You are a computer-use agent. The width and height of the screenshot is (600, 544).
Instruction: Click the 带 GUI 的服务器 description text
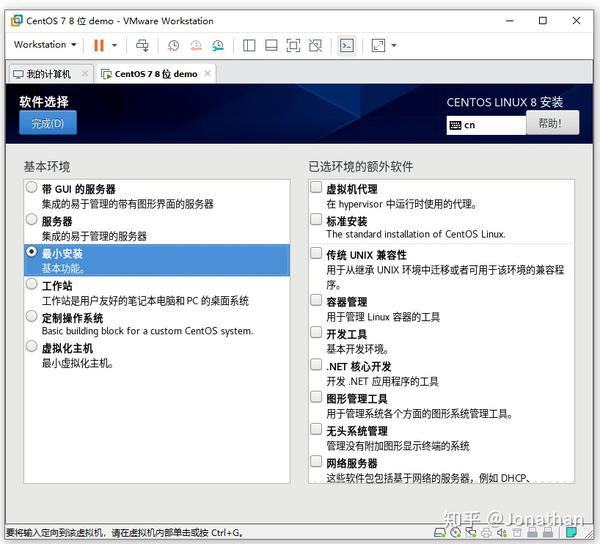tap(128, 204)
